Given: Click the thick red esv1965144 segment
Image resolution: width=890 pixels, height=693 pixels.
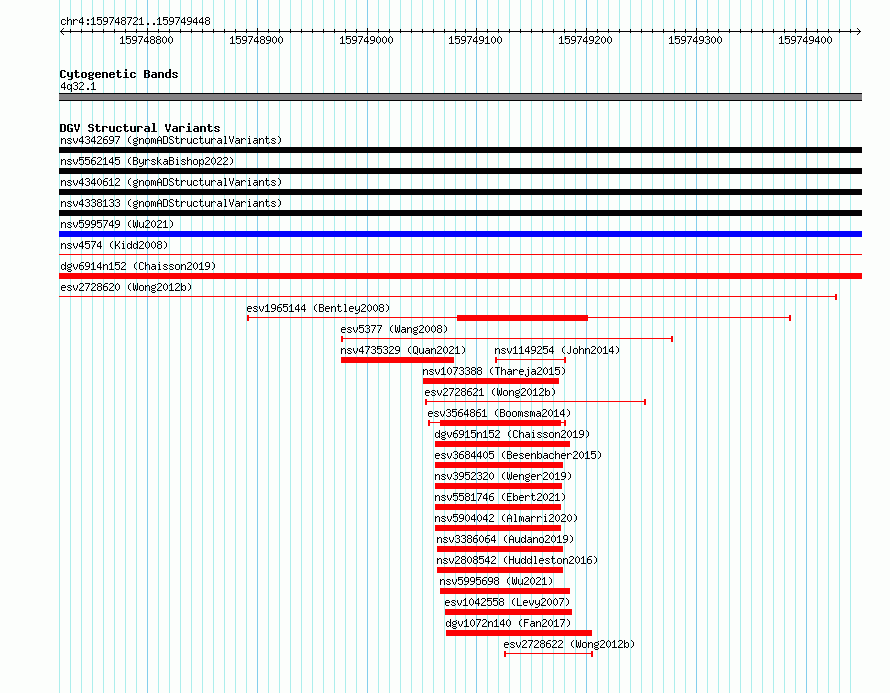Looking at the screenshot, I should [x=522, y=318].
